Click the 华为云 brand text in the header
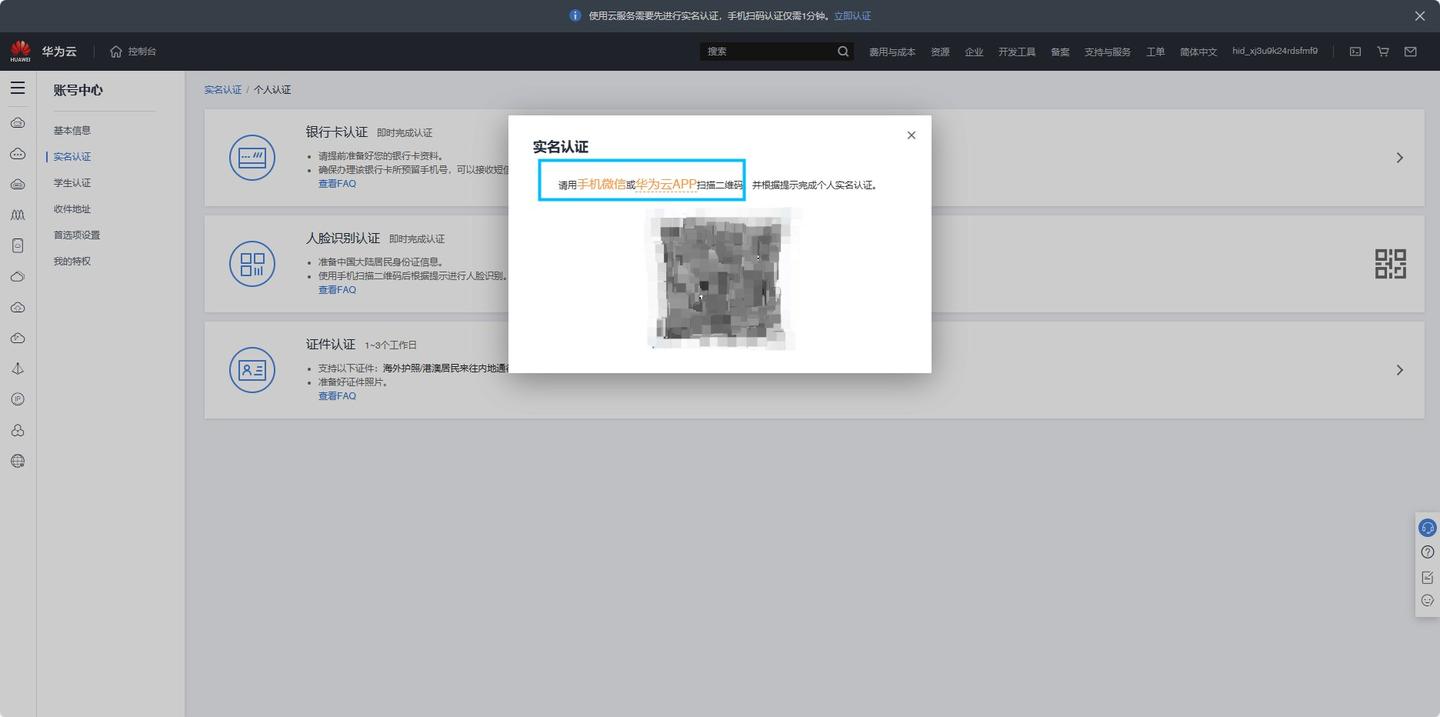Image resolution: width=1440 pixels, height=717 pixels. [59, 51]
